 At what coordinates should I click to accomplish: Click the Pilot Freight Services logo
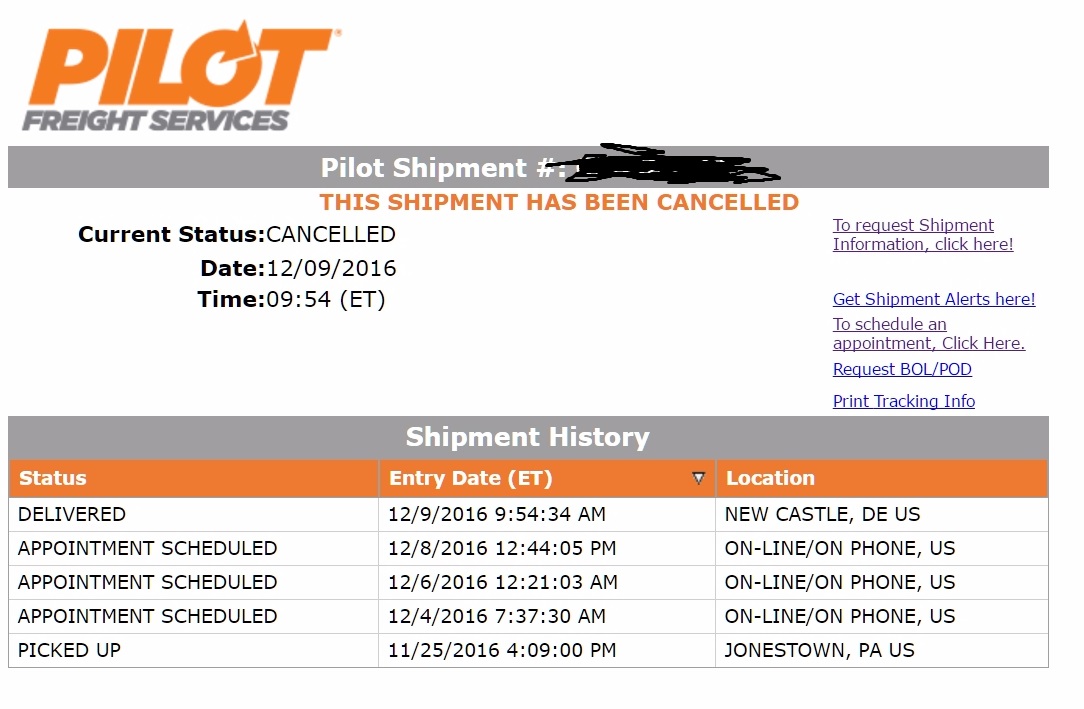(180, 78)
